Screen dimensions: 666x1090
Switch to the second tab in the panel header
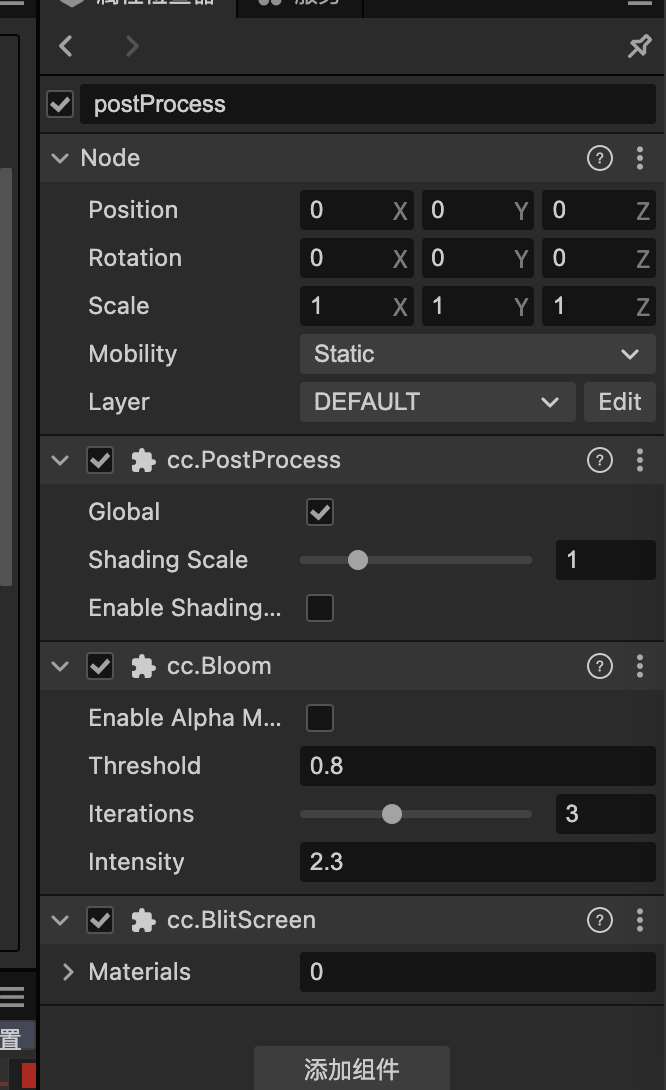[300, 4]
